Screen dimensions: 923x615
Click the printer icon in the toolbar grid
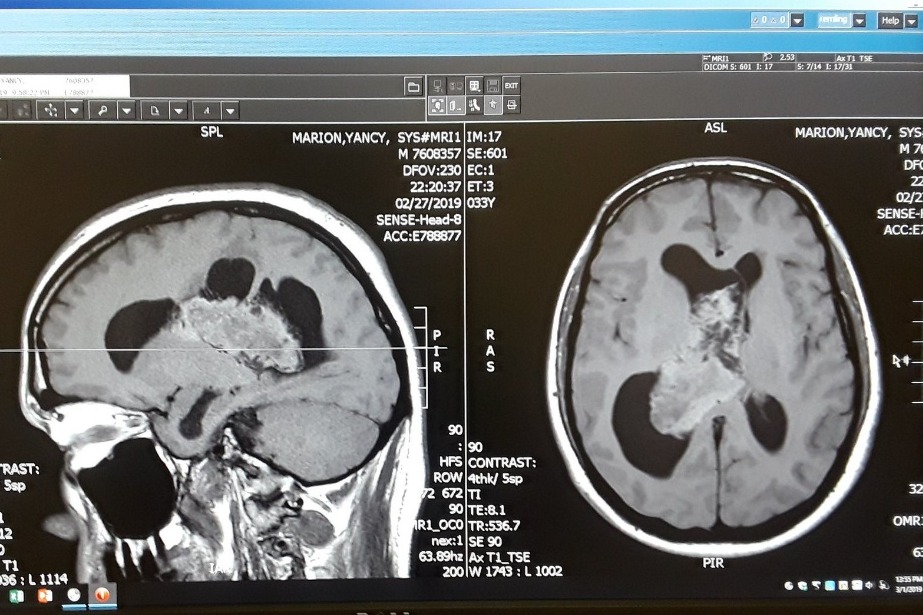[x=511, y=105]
